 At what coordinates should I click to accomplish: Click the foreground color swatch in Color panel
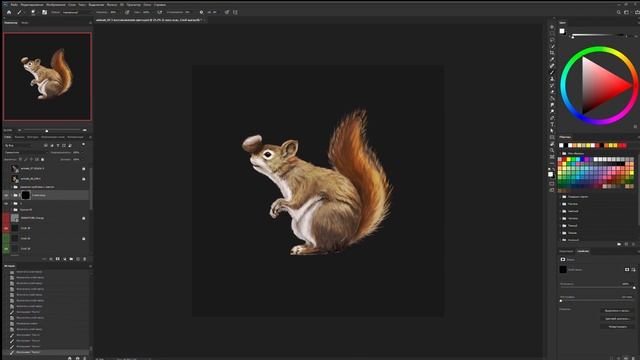pyautogui.click(x=562, y=31)
